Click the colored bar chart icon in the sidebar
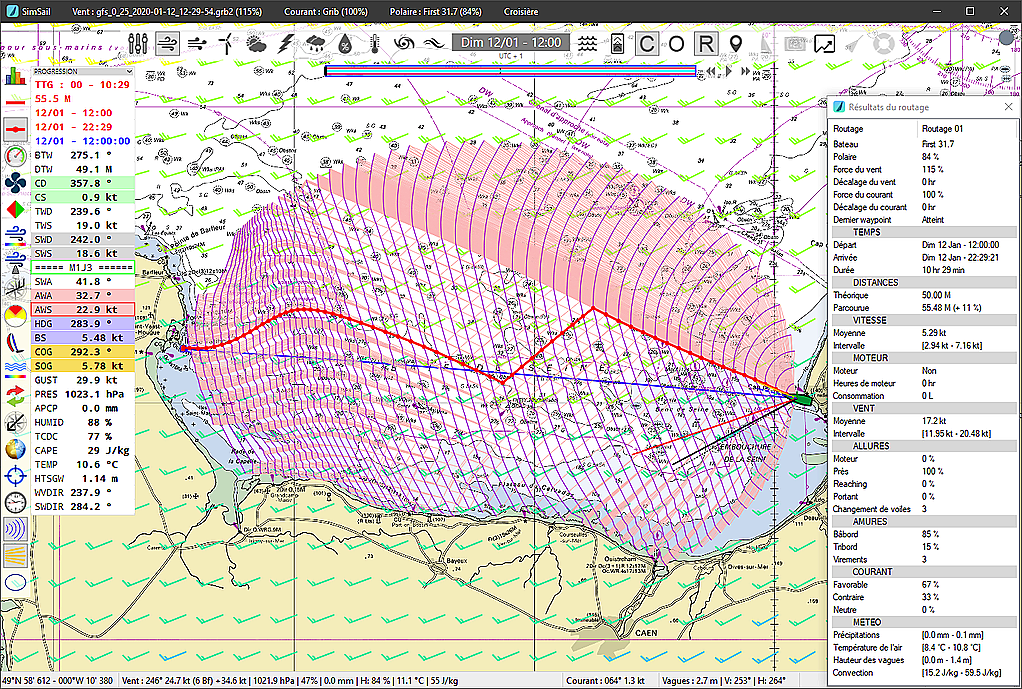The width and height of the screenshot is (1022, 689). [15, 76]
